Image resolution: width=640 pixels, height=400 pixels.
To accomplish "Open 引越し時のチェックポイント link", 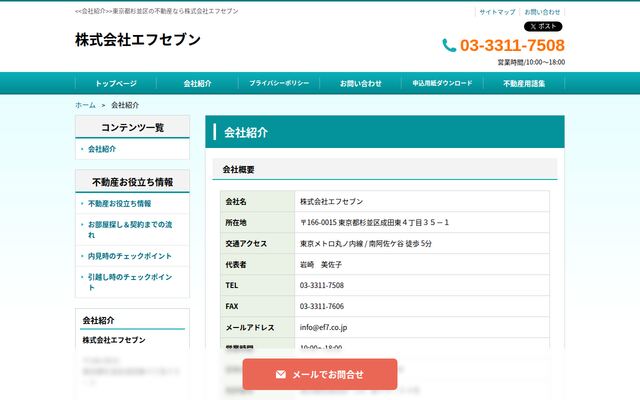I will pyautogui.click(x=130, y=282).
